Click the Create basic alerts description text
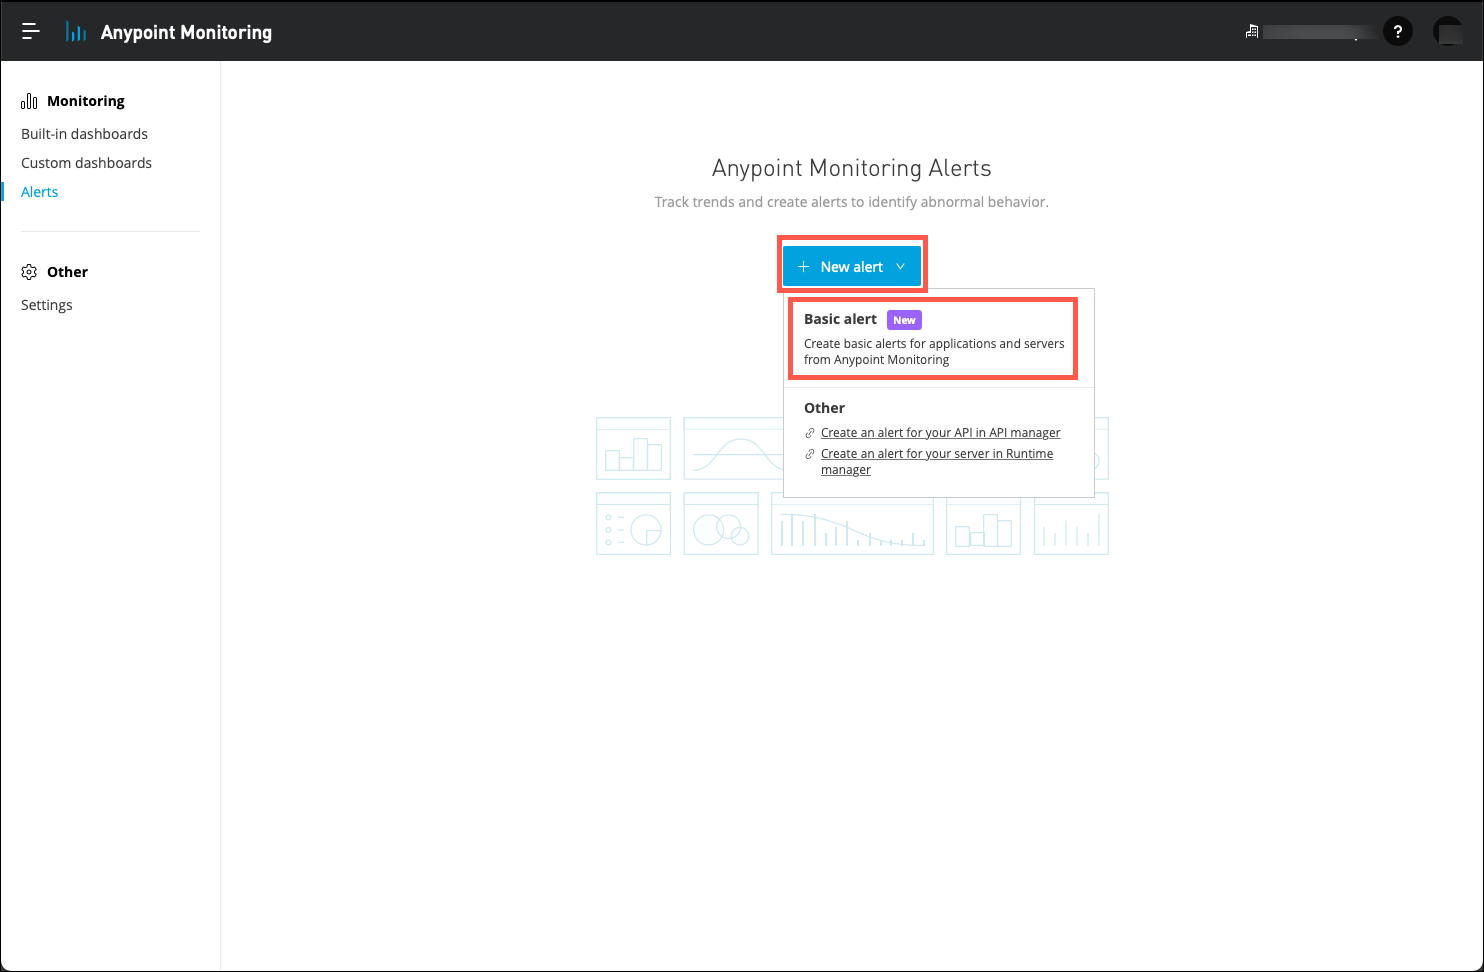Screen dimensions: 1484x972 (x=934, y=352)
